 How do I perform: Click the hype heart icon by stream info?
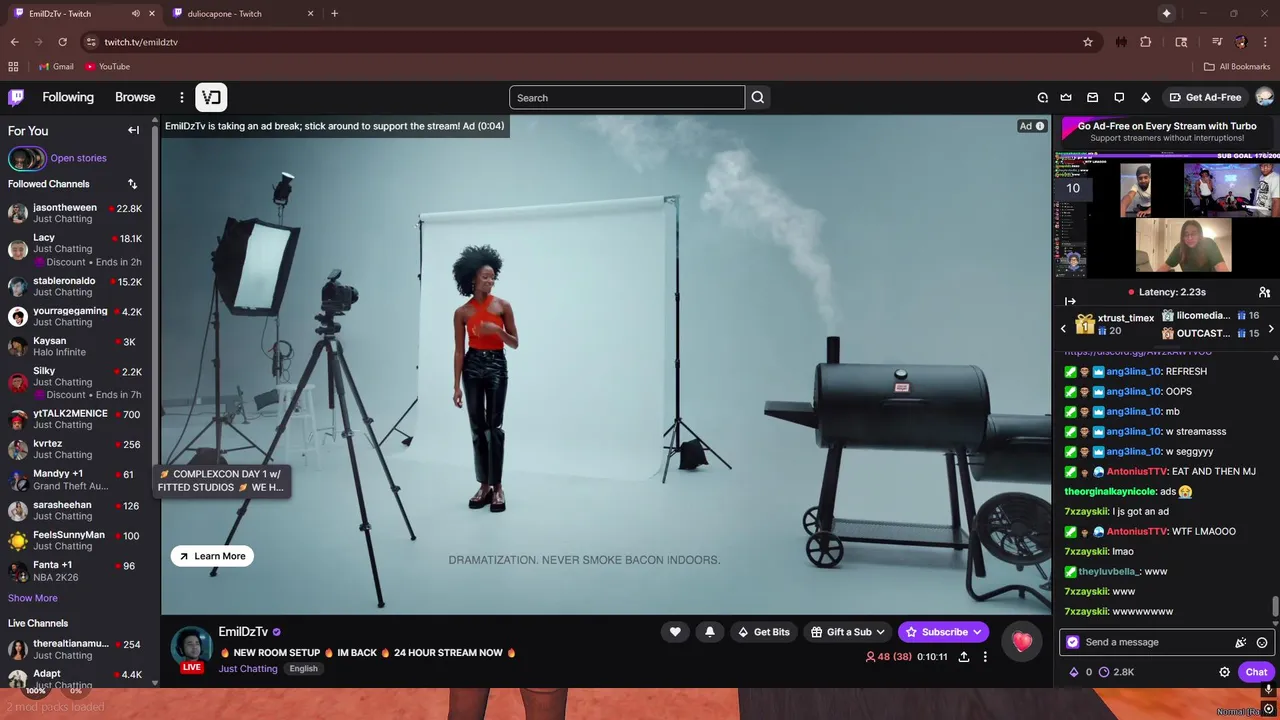(x=1021, y=641)
